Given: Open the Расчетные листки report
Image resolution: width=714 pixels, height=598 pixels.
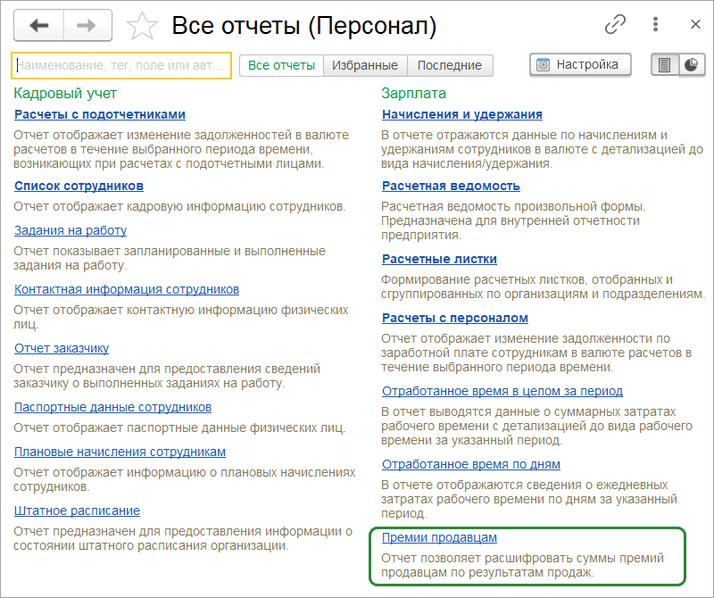Looking at the screenshot, I should [x=439, y=259].
